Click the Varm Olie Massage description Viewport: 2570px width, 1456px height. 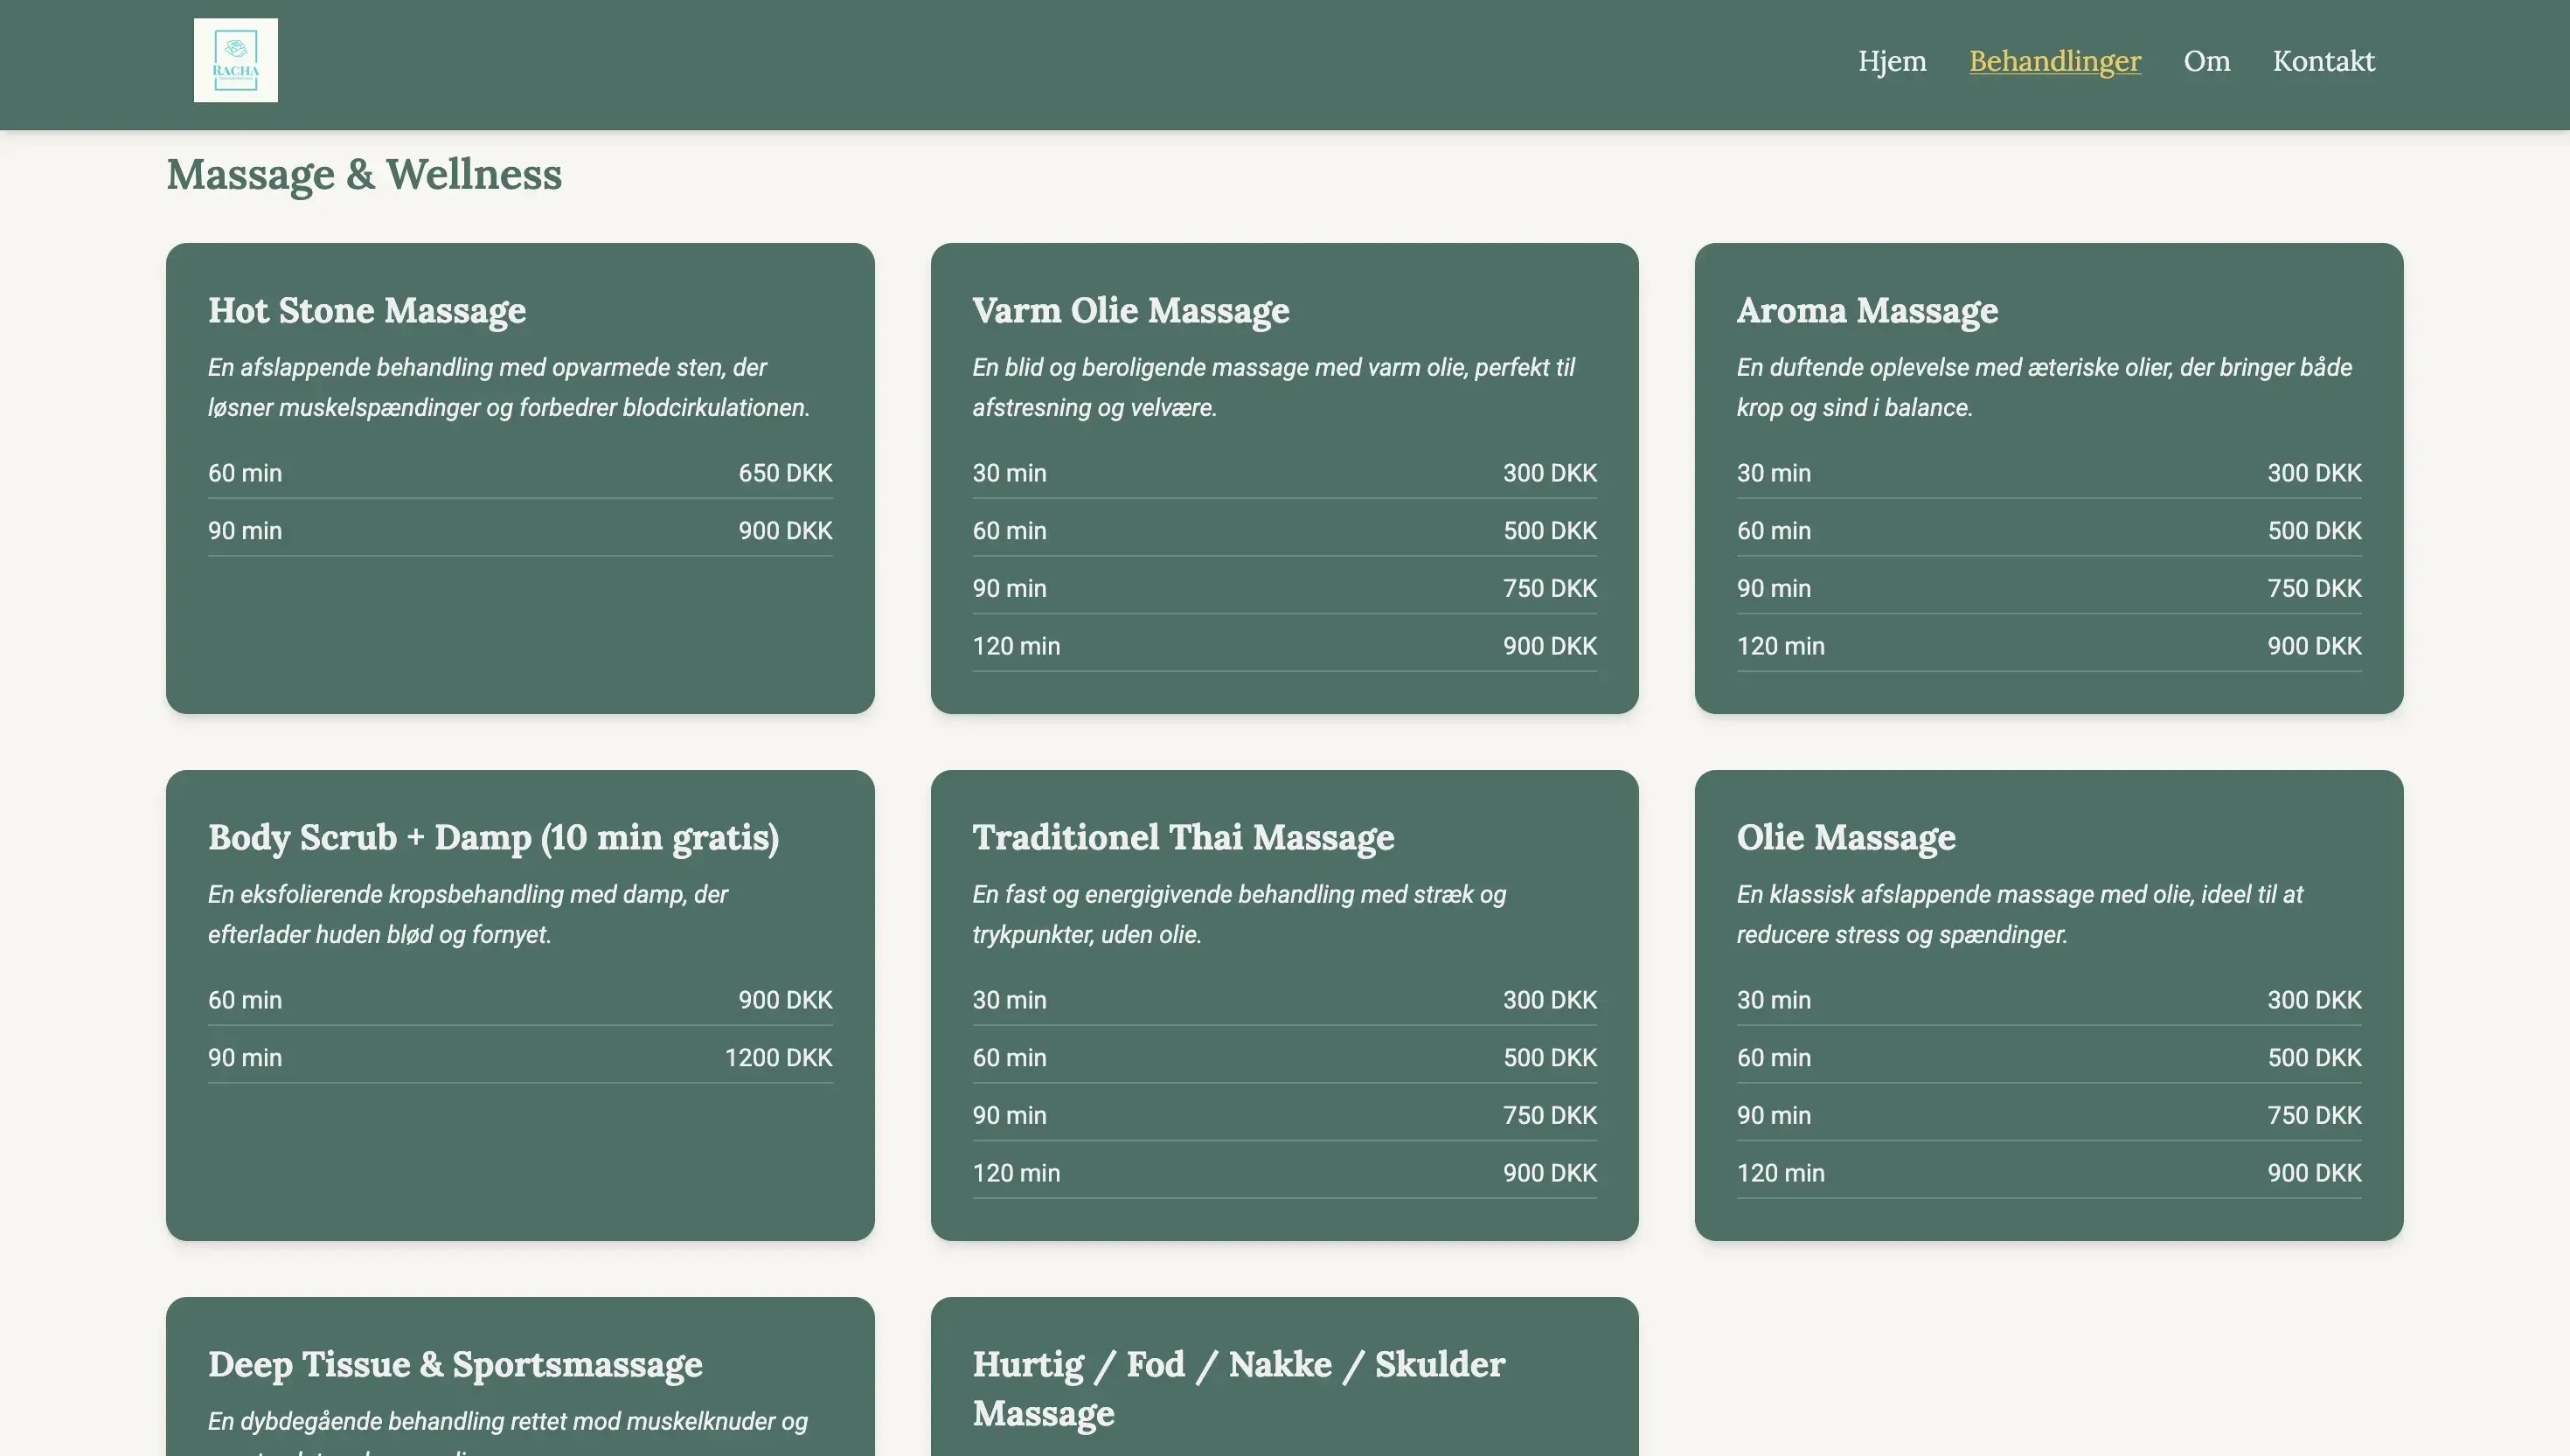[x=1273, y=388]
